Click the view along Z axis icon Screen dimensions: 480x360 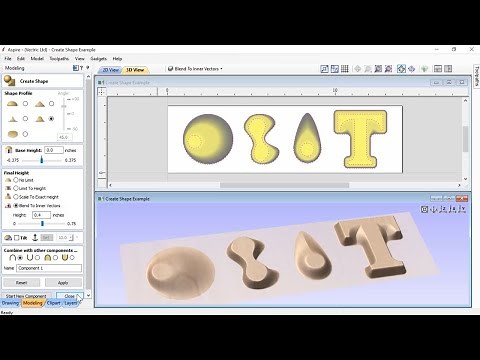[x=443, y=209]
